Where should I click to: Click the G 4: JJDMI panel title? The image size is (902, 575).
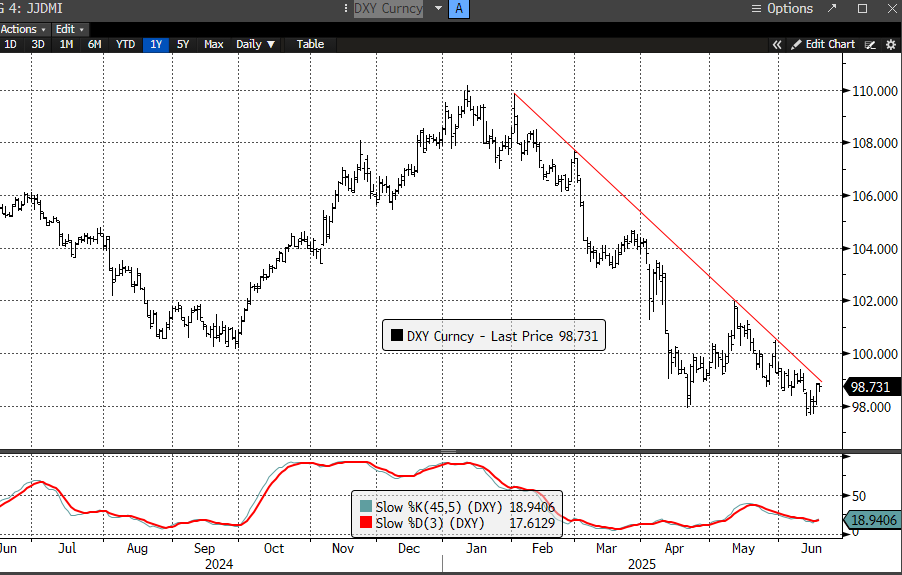point(32,9)
